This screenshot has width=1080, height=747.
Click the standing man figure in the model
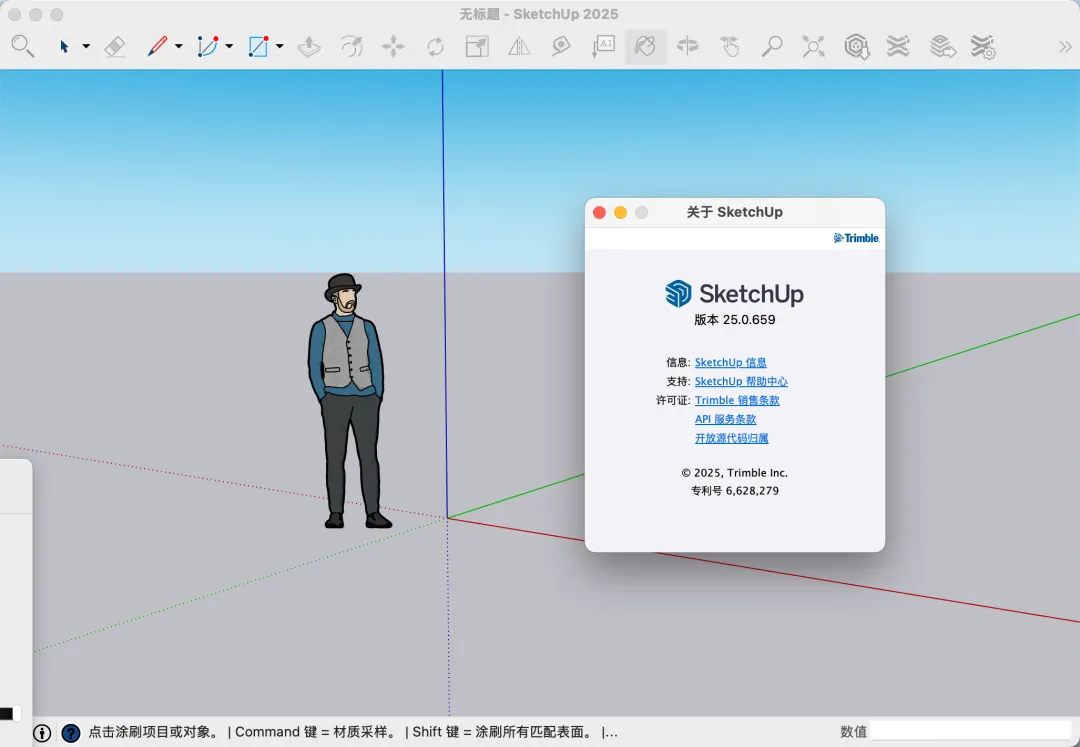350,401
